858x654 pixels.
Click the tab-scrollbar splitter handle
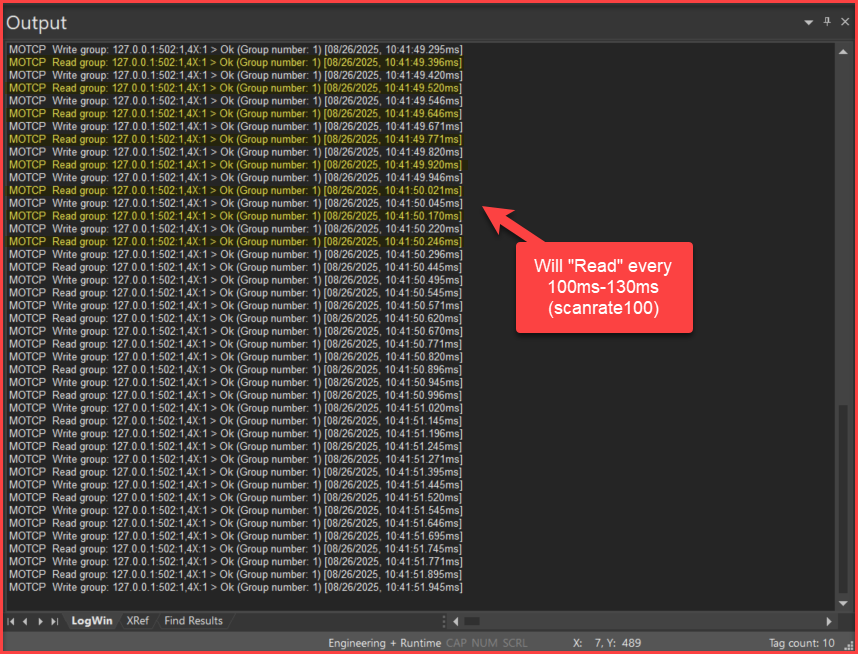444,621
